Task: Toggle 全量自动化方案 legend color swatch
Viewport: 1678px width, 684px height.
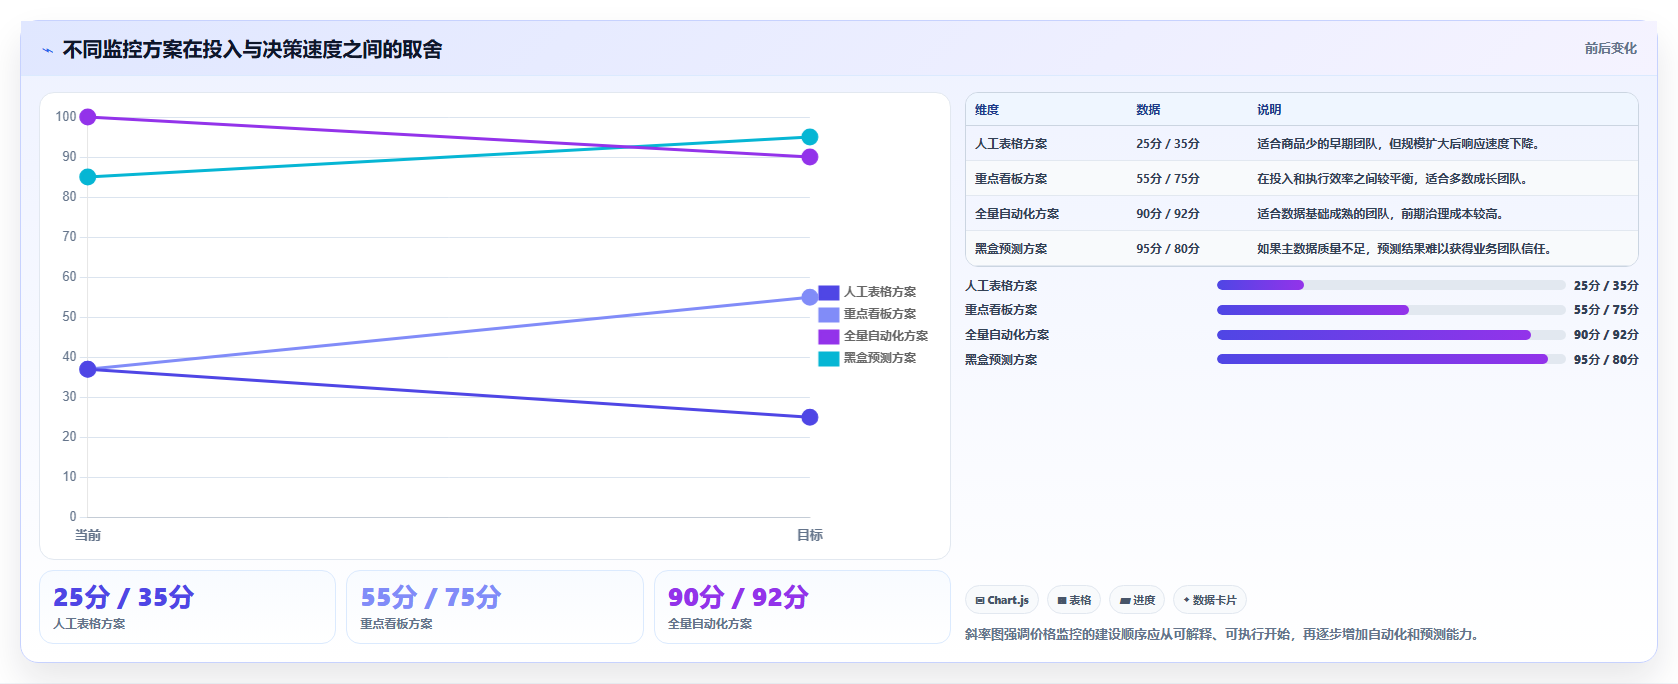Action: [829, 336]
